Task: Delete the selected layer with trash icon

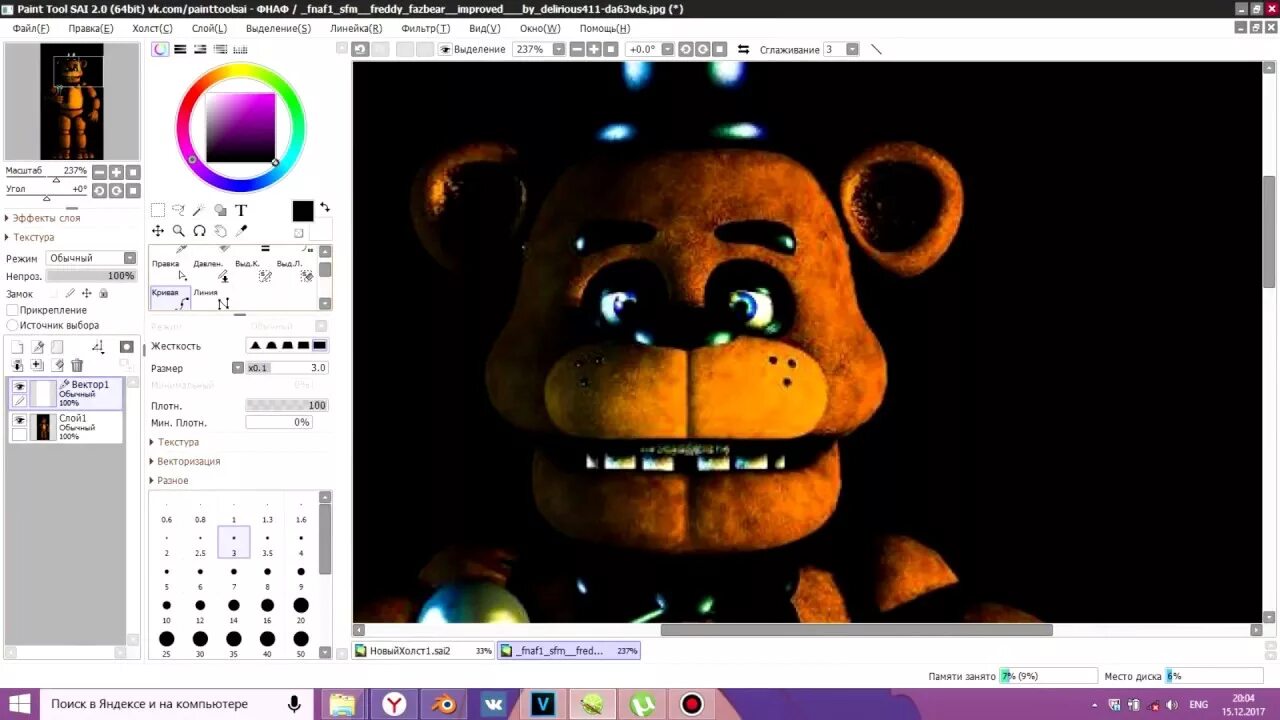Action: [x=77, y=366]
